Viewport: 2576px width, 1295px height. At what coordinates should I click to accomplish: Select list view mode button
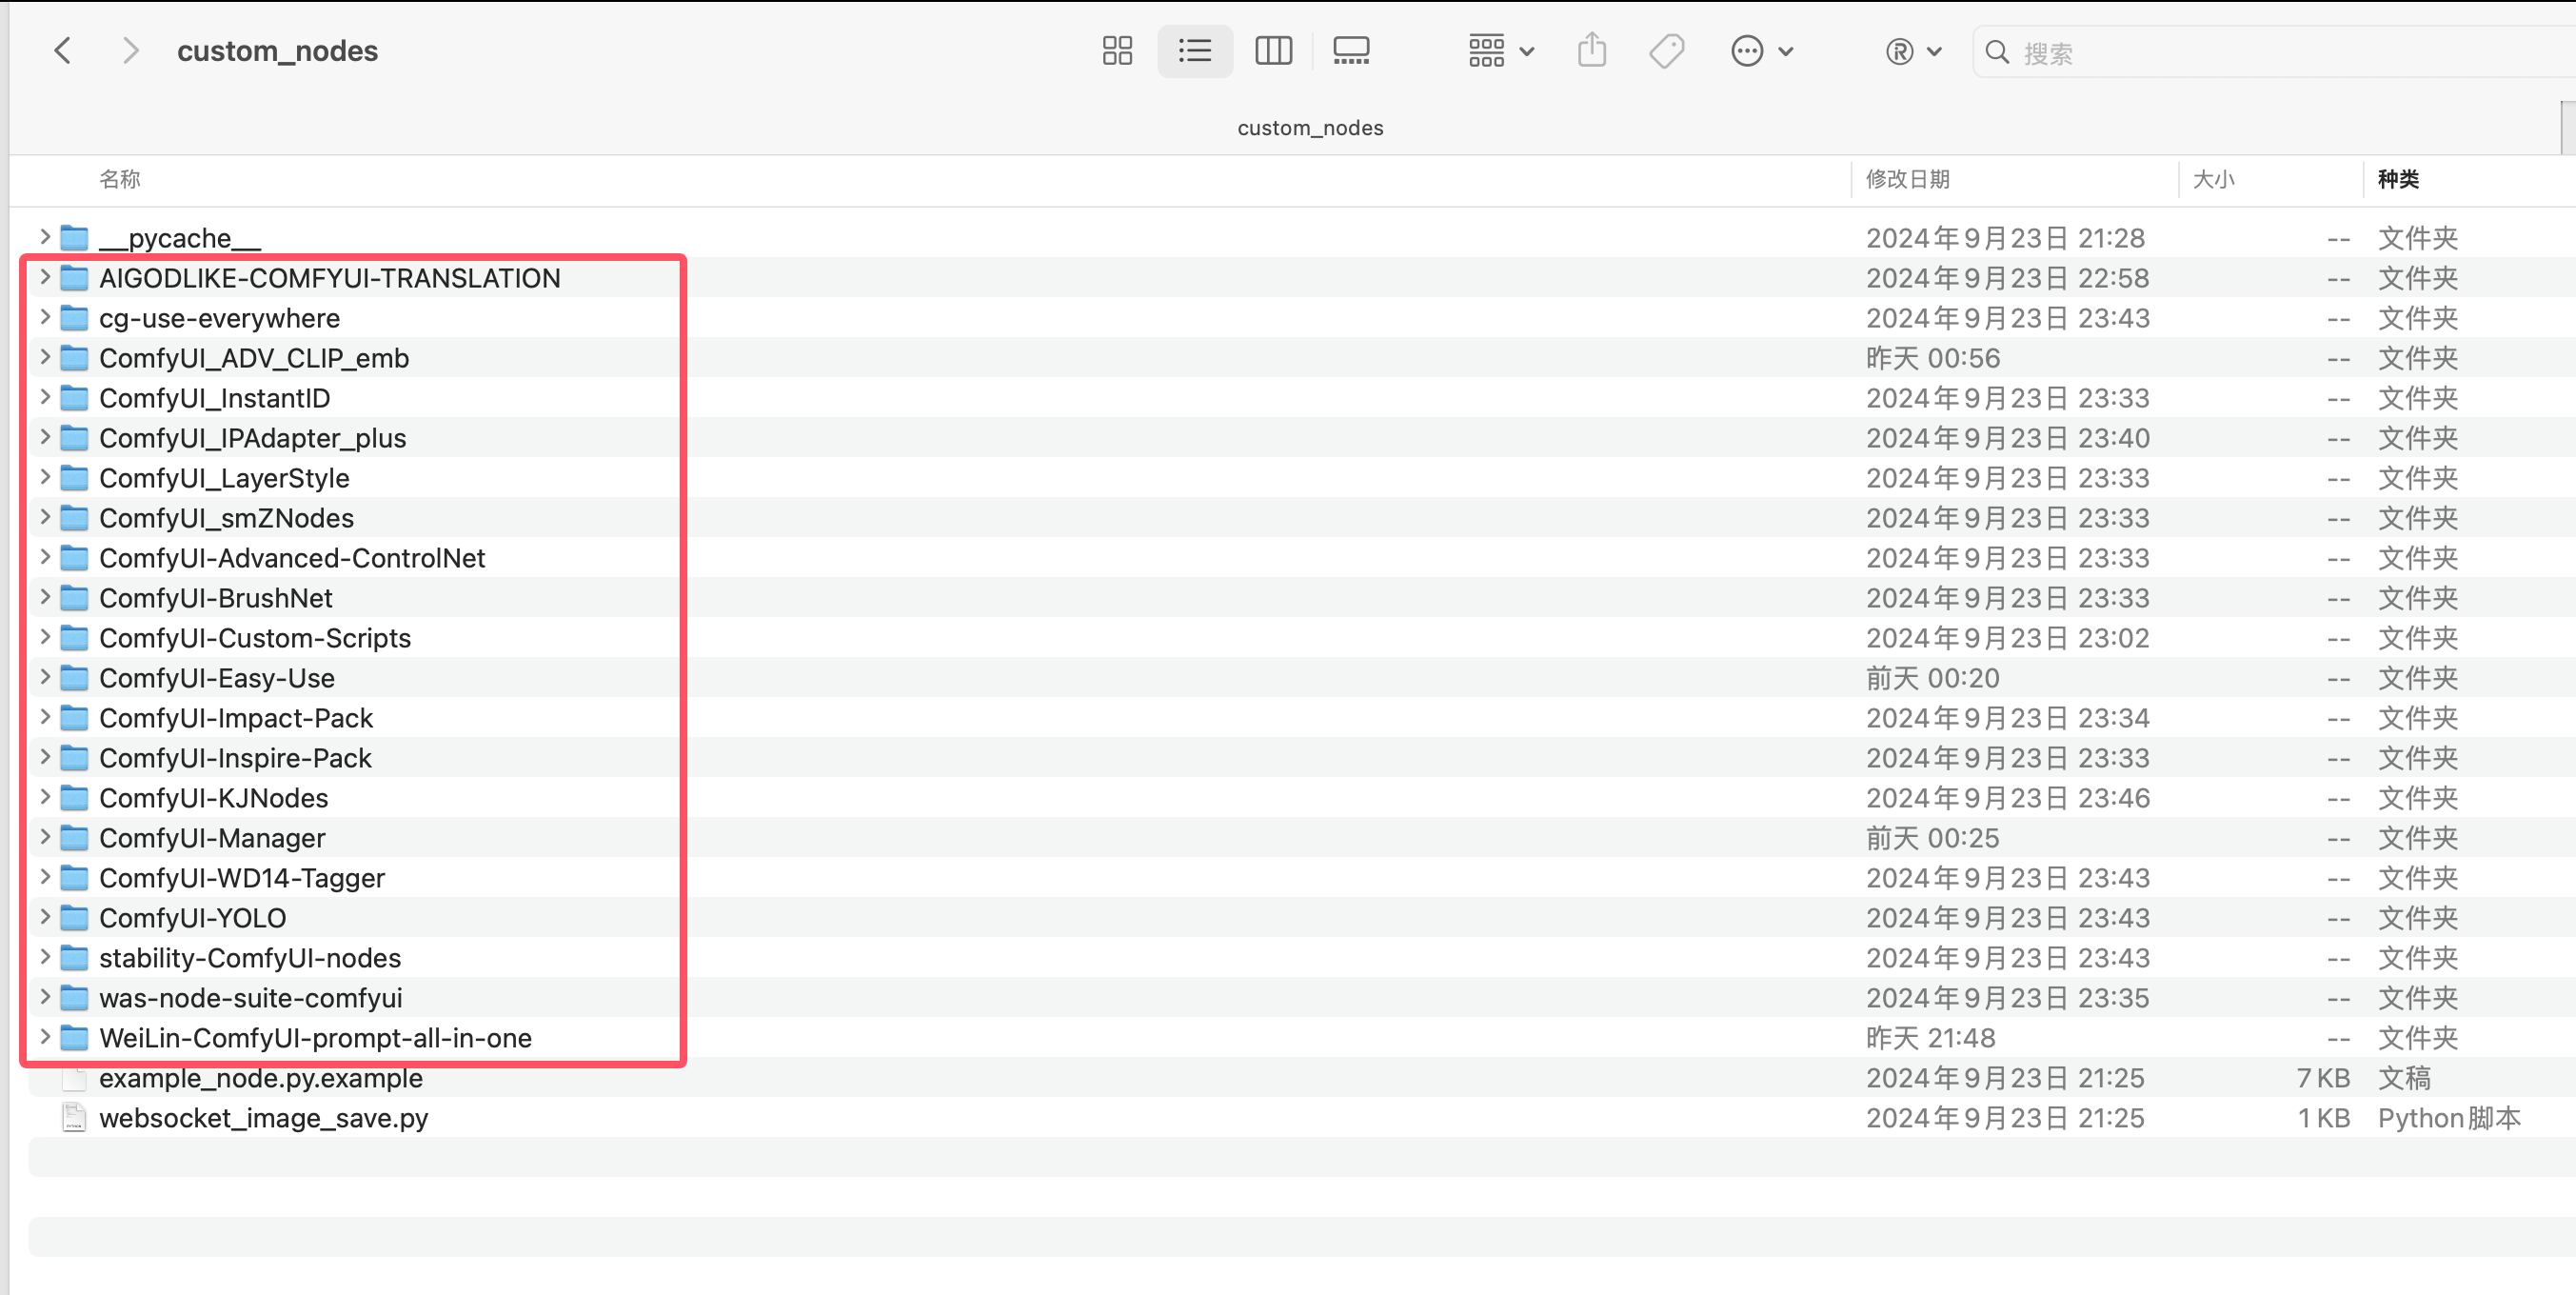1195,51
